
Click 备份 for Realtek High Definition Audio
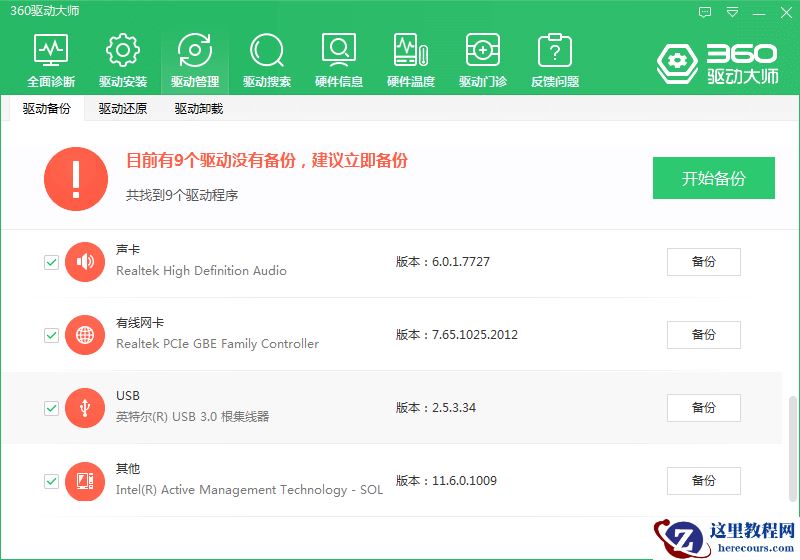(704, 262)
